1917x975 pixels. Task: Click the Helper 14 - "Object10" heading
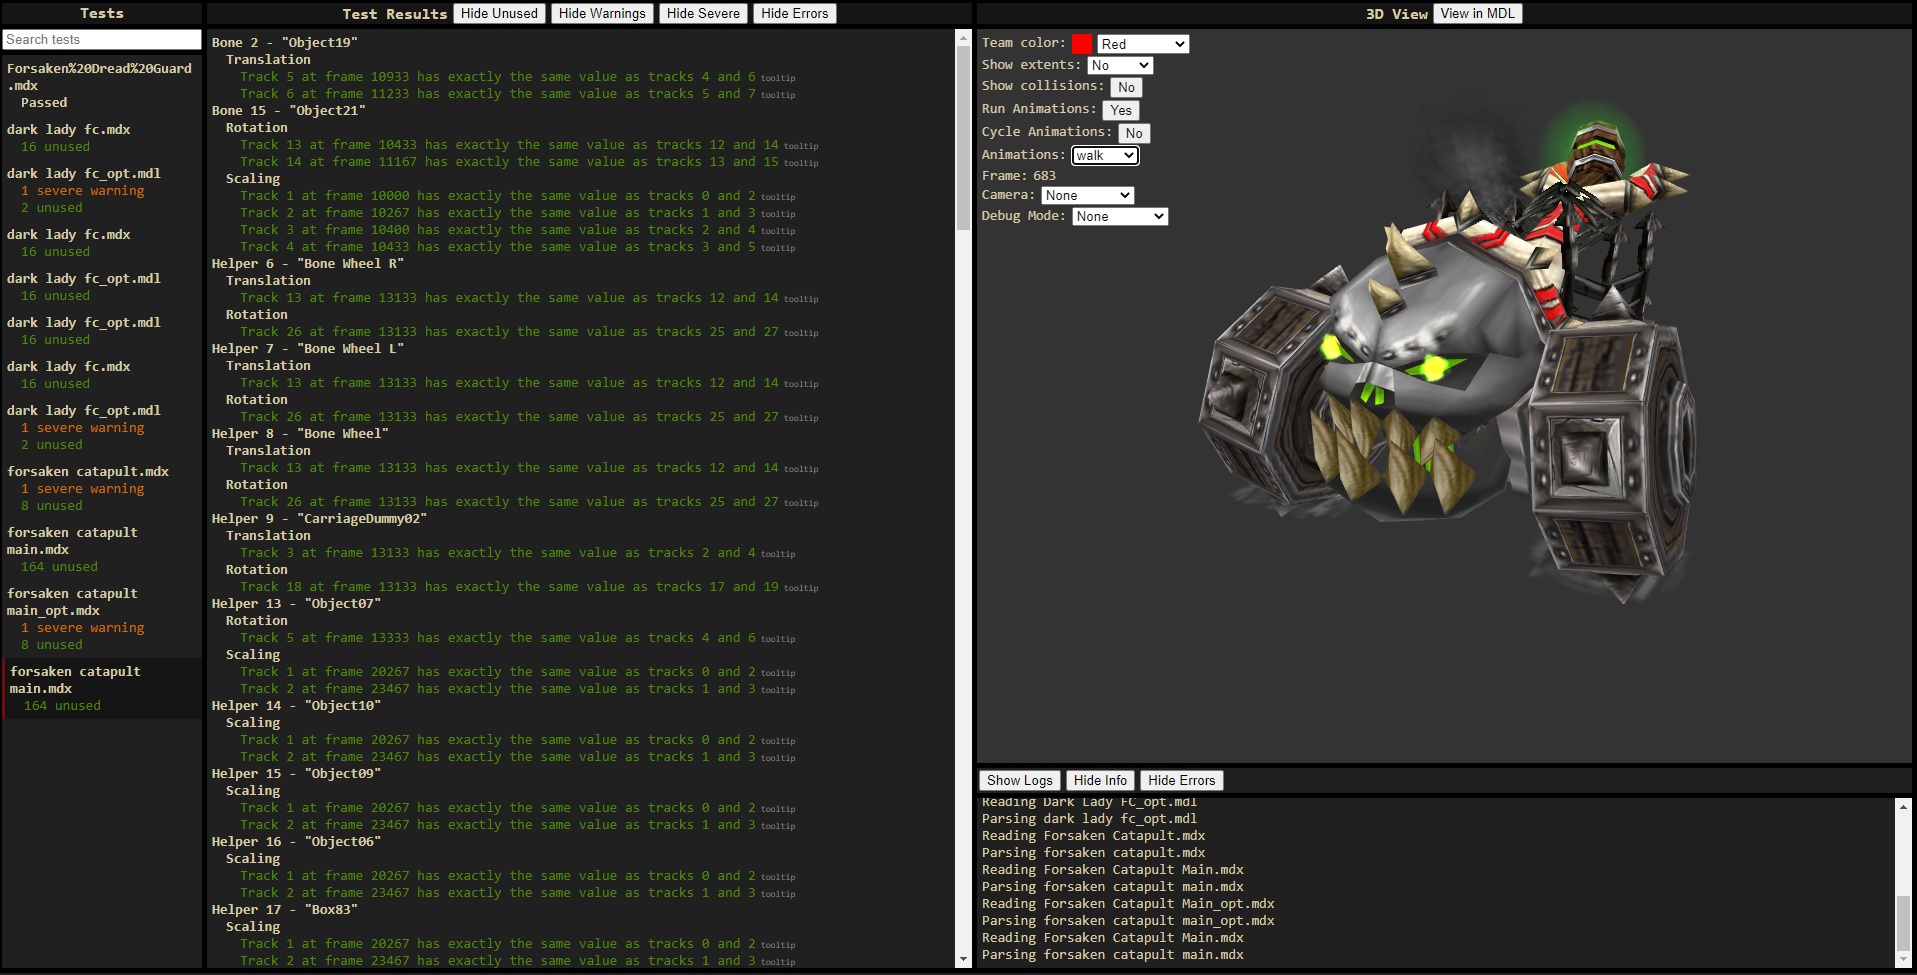[296, 706]
